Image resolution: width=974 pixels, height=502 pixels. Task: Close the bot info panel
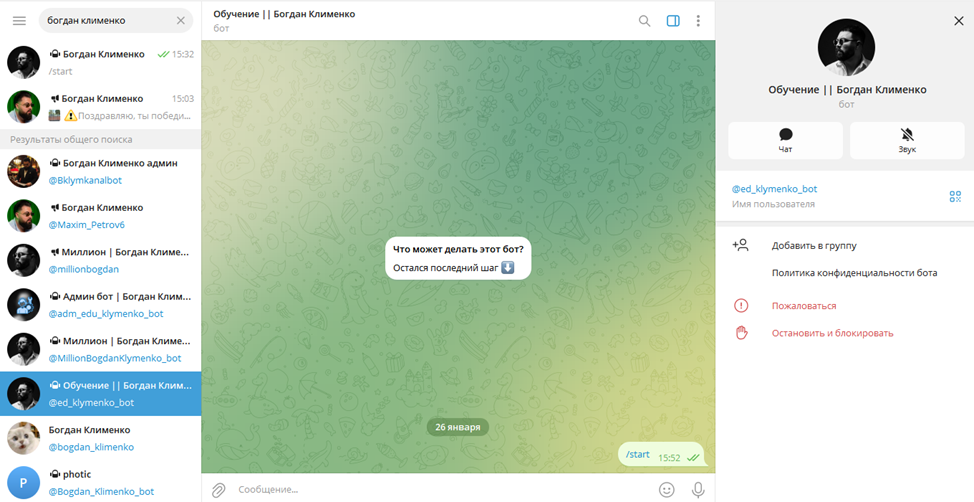click(958, 21)
